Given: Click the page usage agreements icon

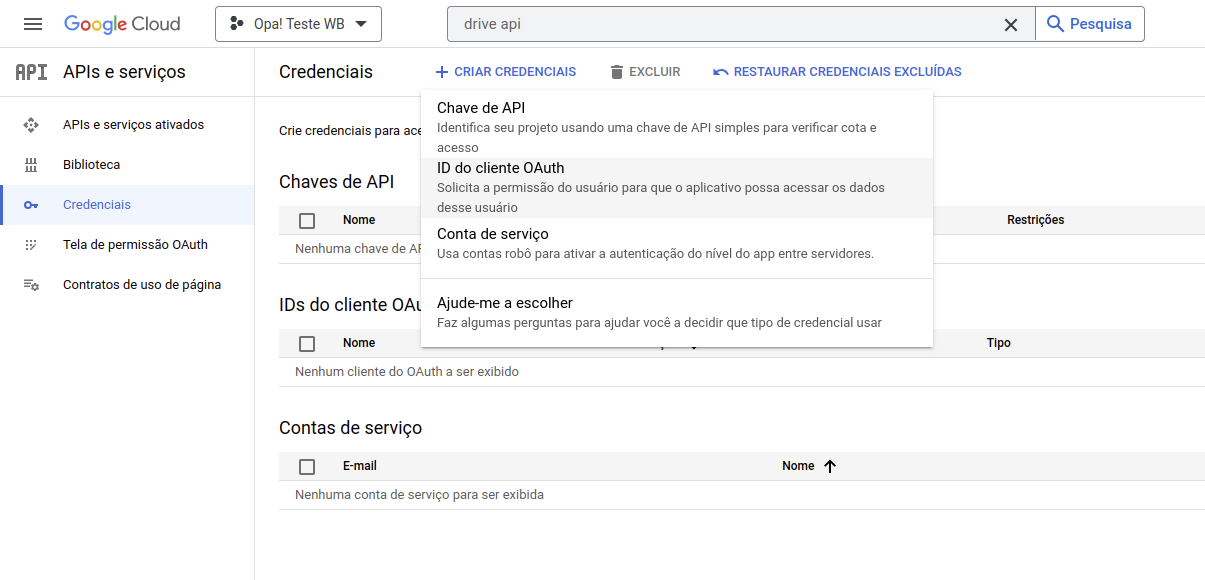Looking at the screenshot, I should click(31, 285).
